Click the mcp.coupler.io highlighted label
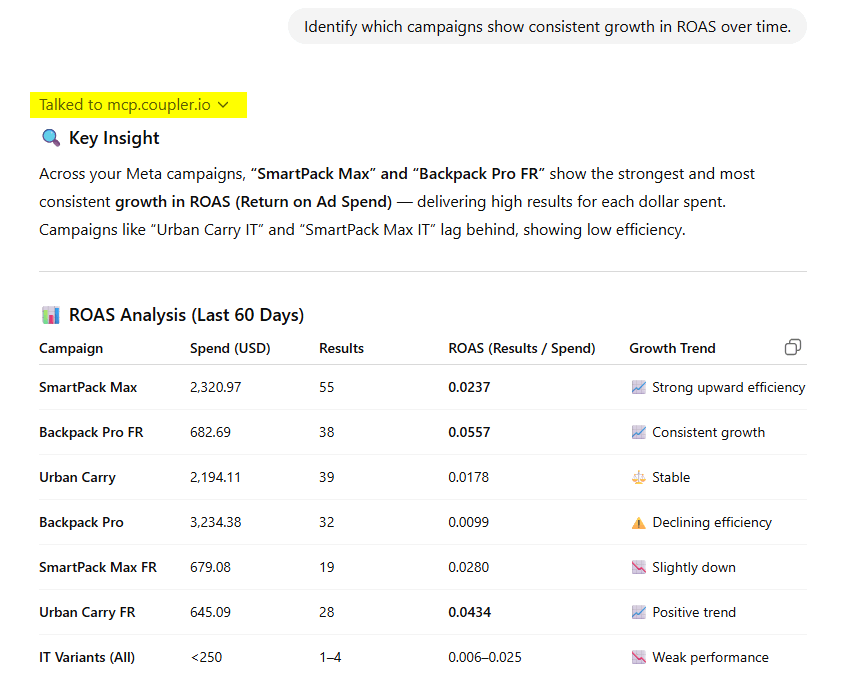The height and width of the screenshot is (687, 865). pyautogui.click(x=138, y=104)
